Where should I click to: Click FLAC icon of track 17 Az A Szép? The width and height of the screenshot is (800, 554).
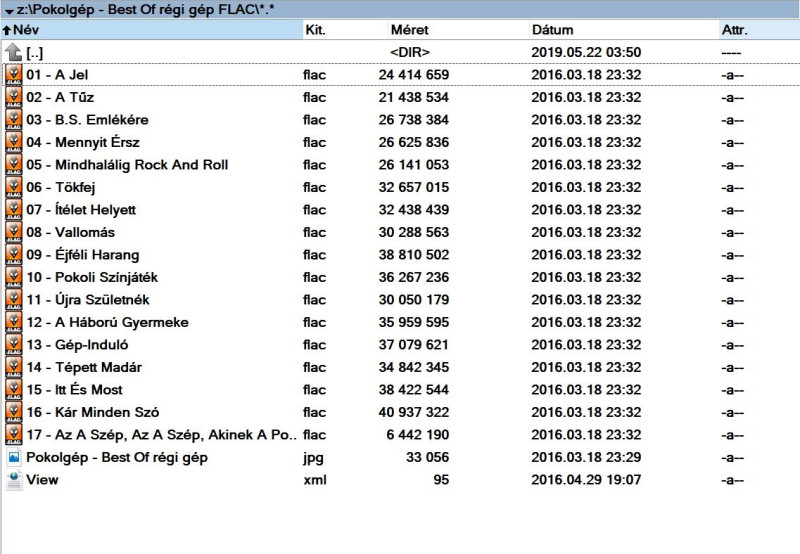14,434
